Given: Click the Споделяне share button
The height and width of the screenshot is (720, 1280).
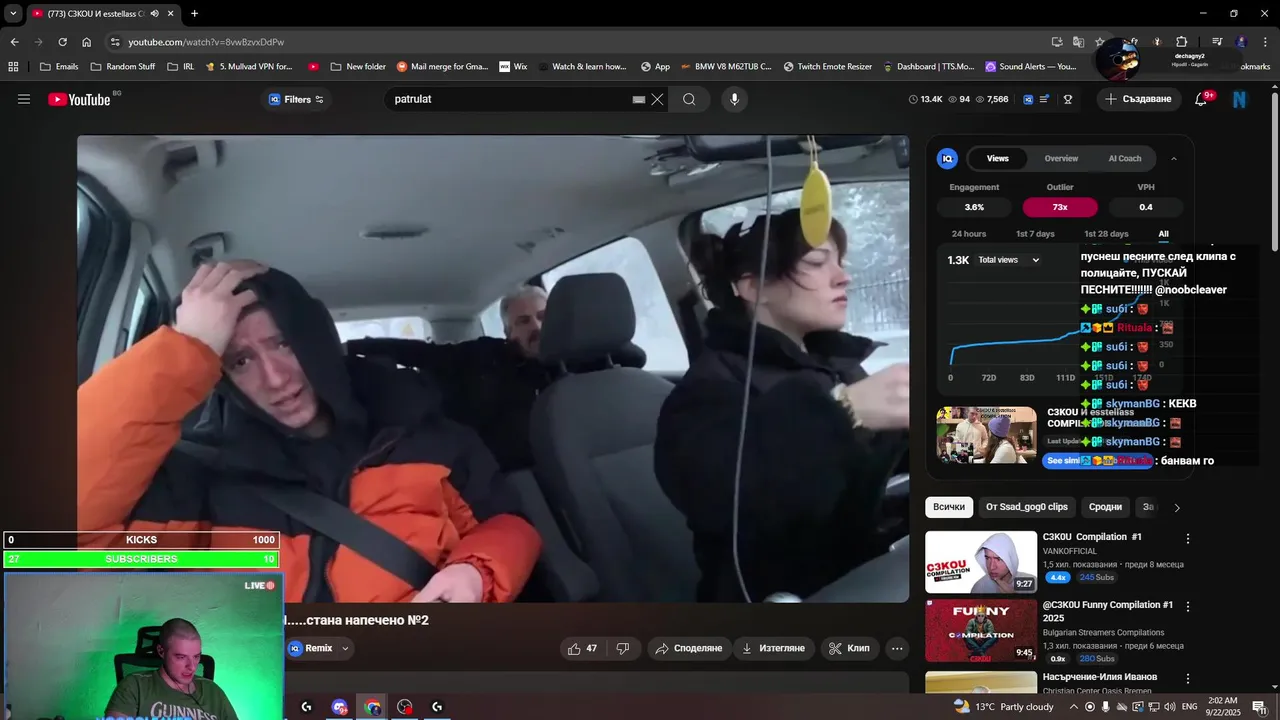Looking at the screenshot, I should pos(688,648).
